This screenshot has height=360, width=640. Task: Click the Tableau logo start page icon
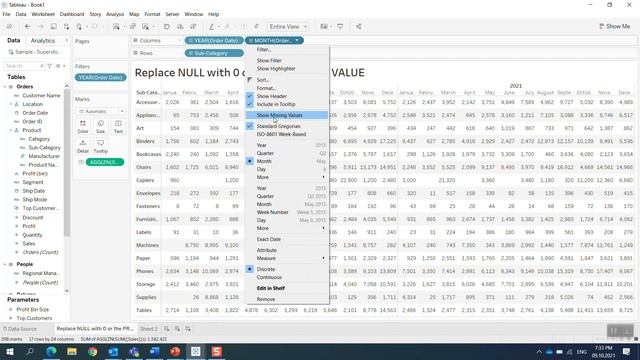pyautogui.click(x=9, y=27)
